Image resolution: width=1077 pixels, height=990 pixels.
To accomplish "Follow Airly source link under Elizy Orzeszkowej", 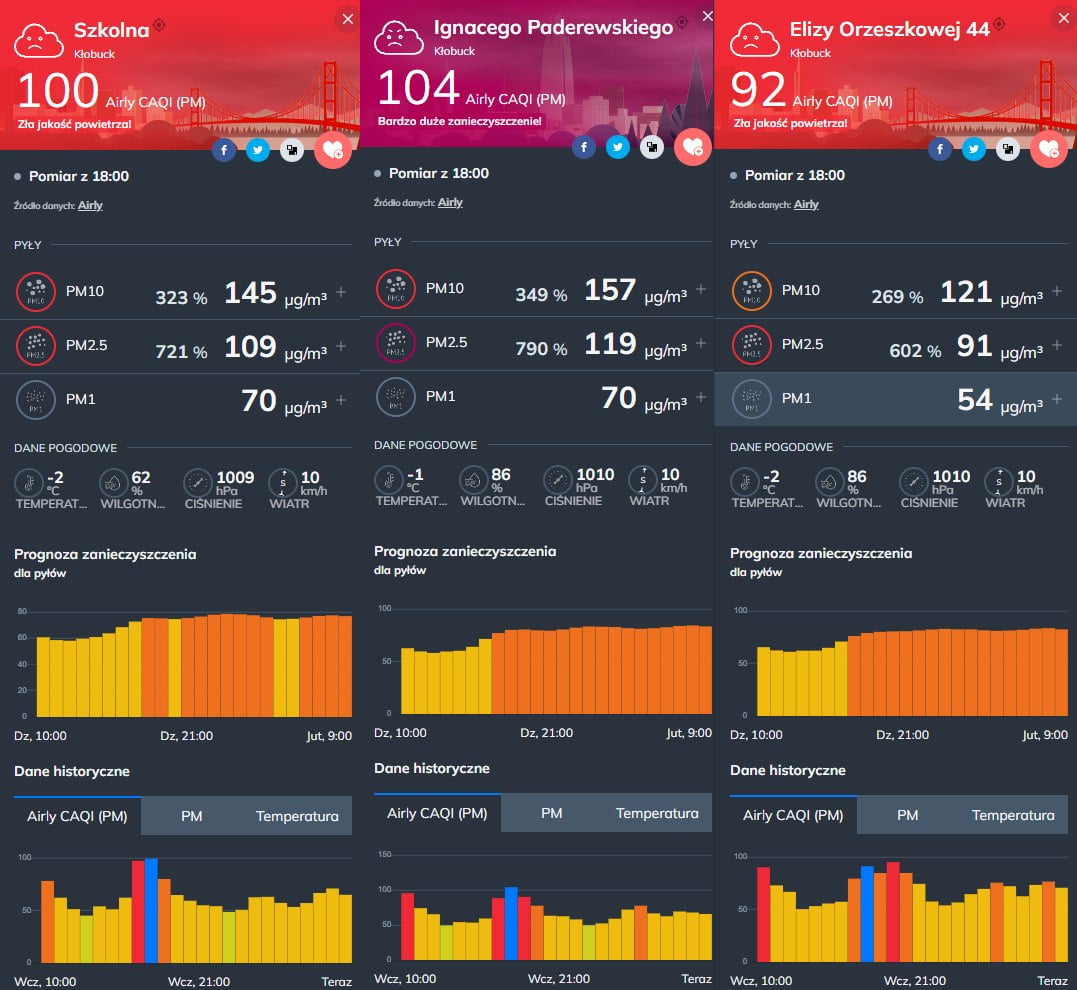I will [806, 204].
